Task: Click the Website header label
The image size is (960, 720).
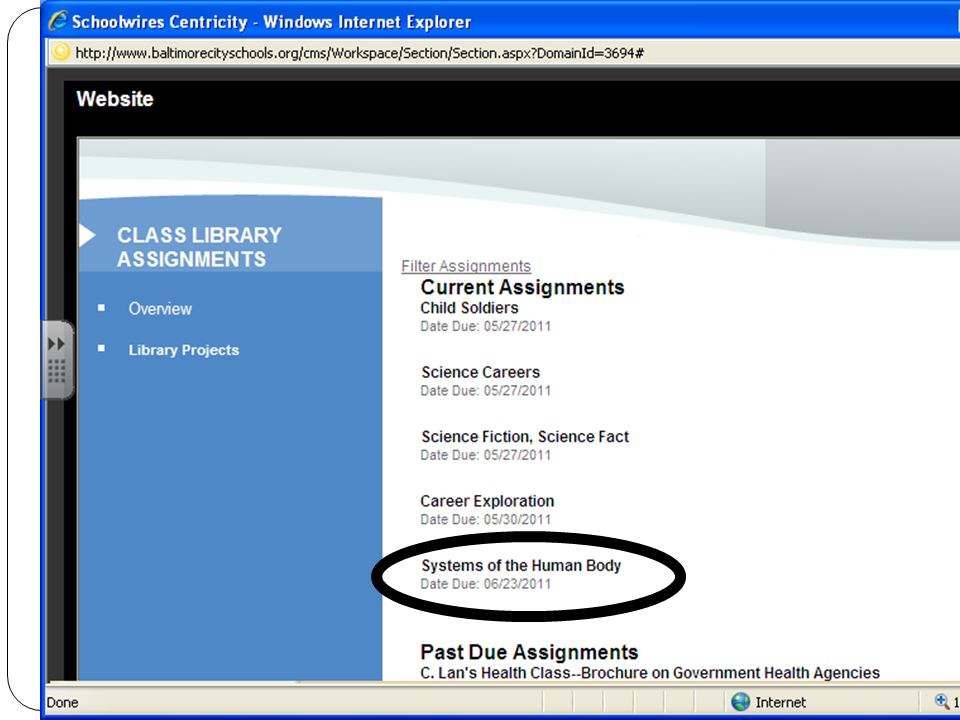Action: (x=114, y=99)
